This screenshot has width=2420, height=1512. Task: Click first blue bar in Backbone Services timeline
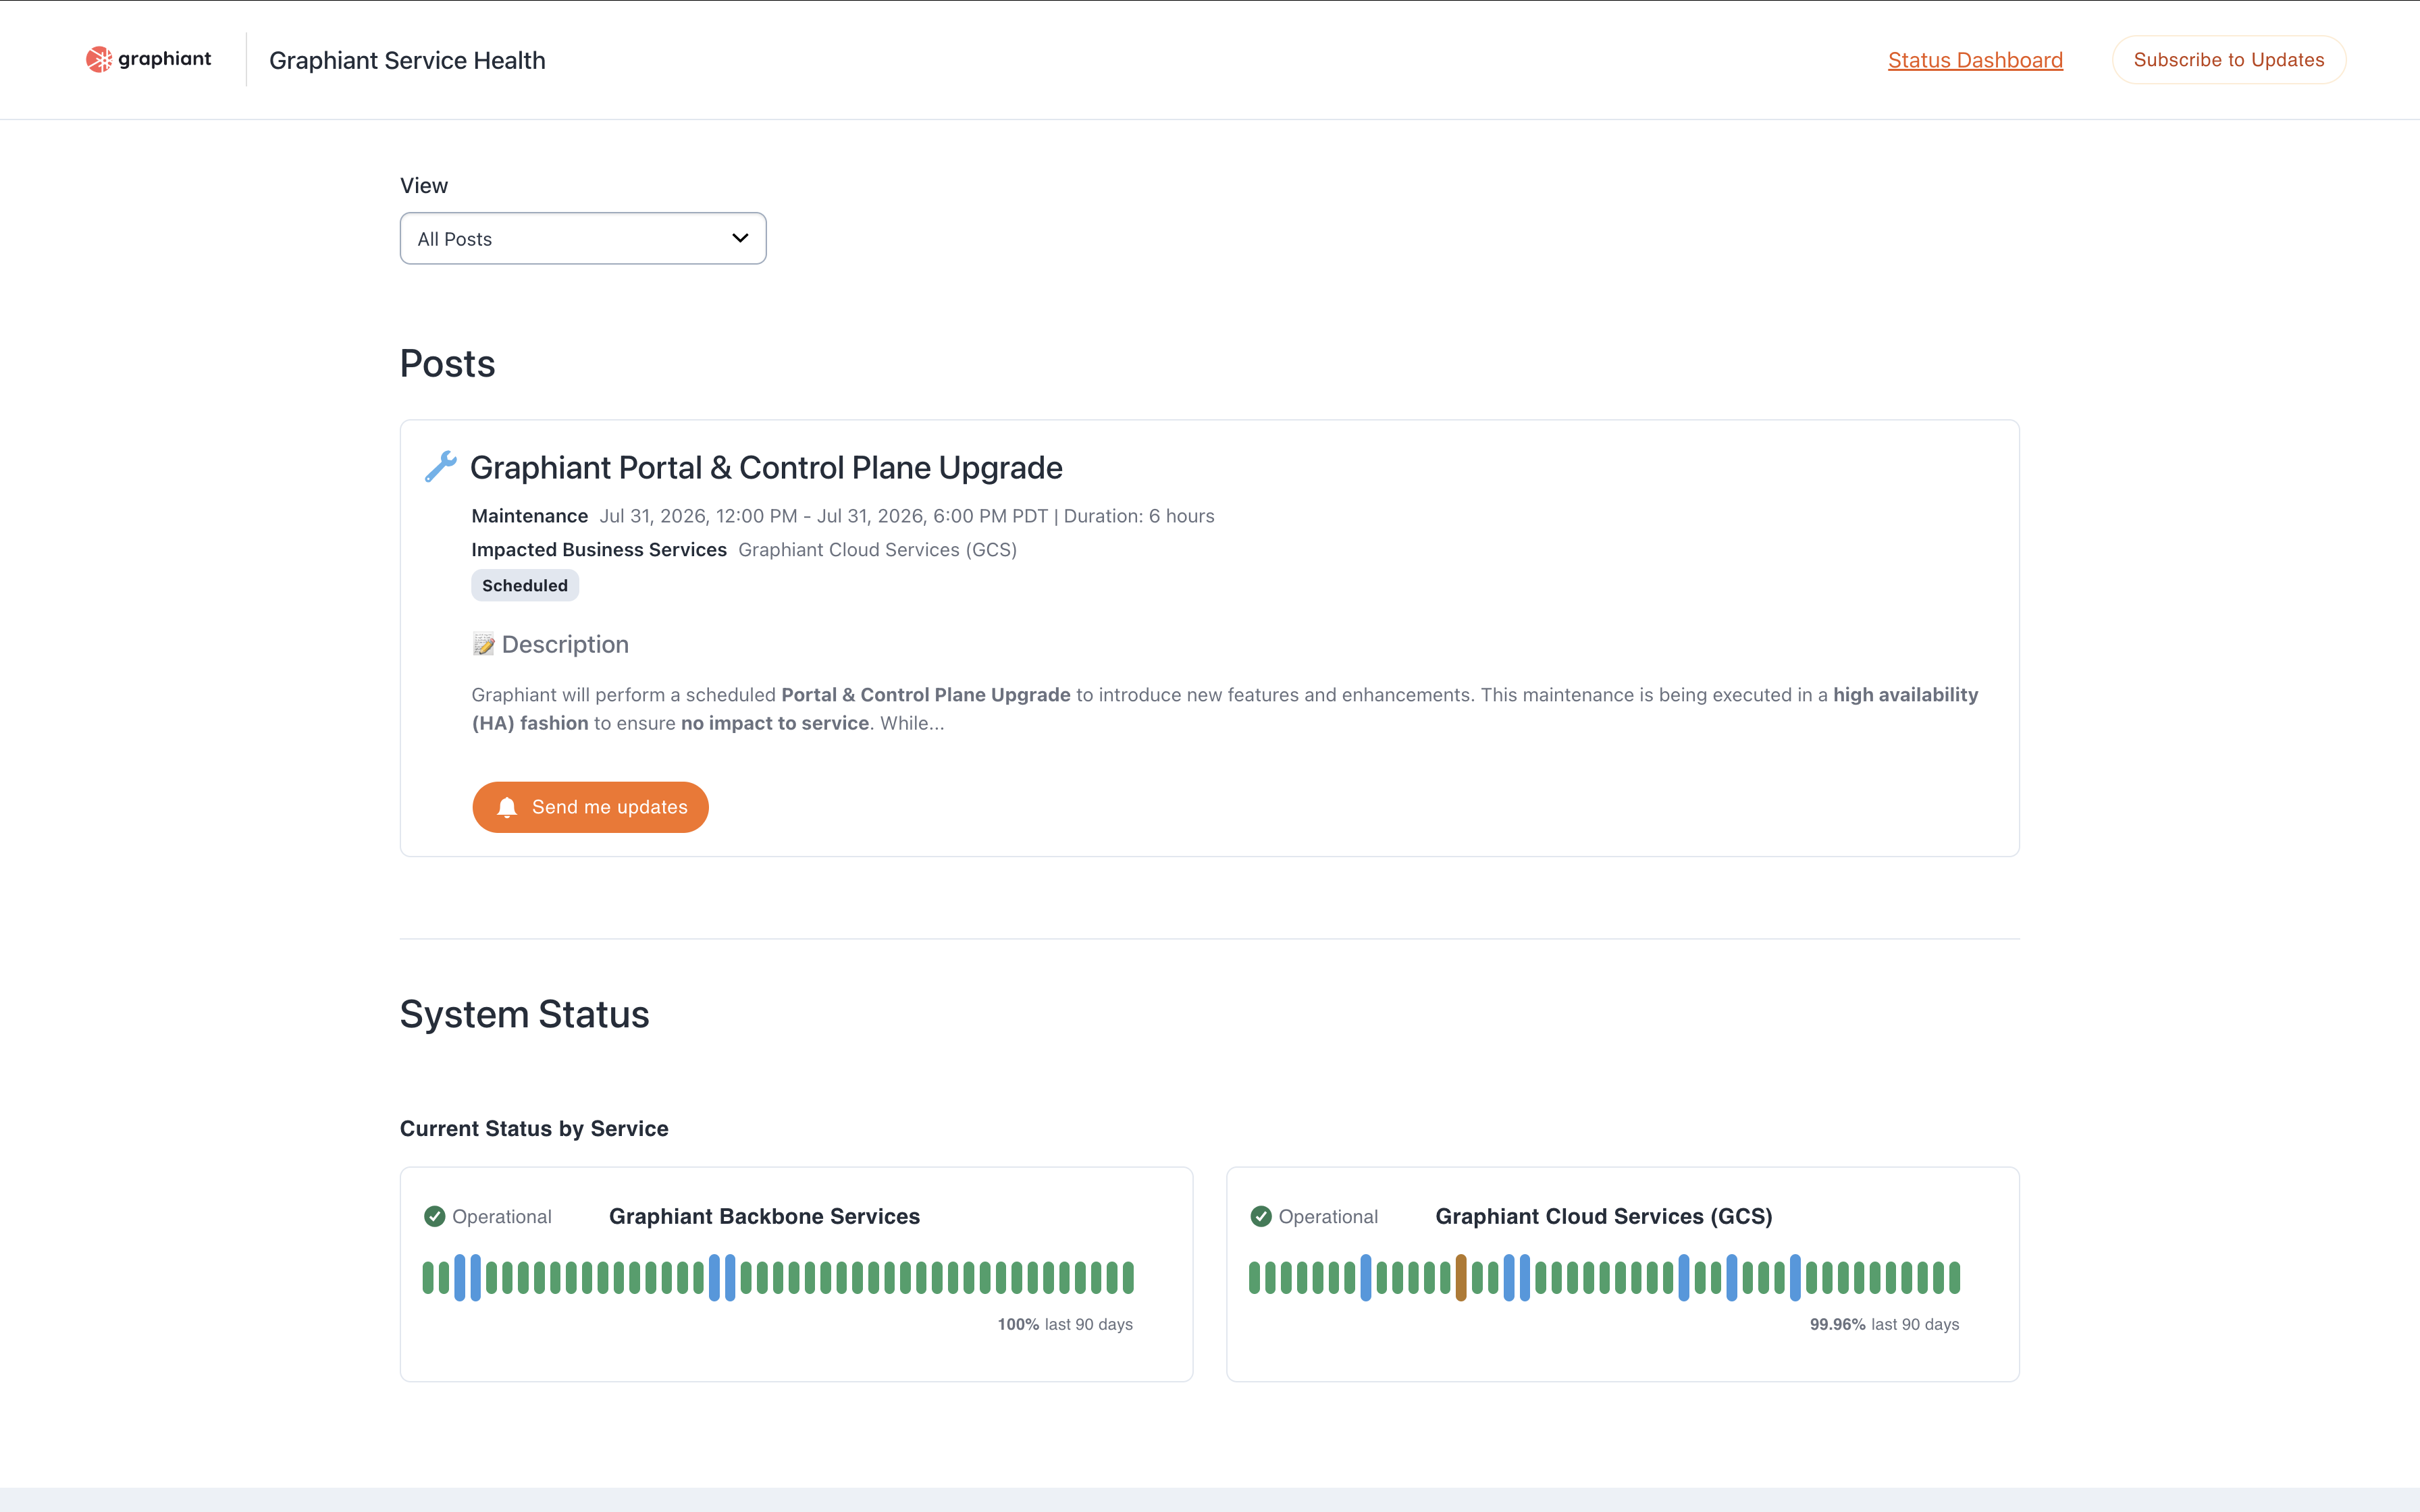click(460, 1277)
